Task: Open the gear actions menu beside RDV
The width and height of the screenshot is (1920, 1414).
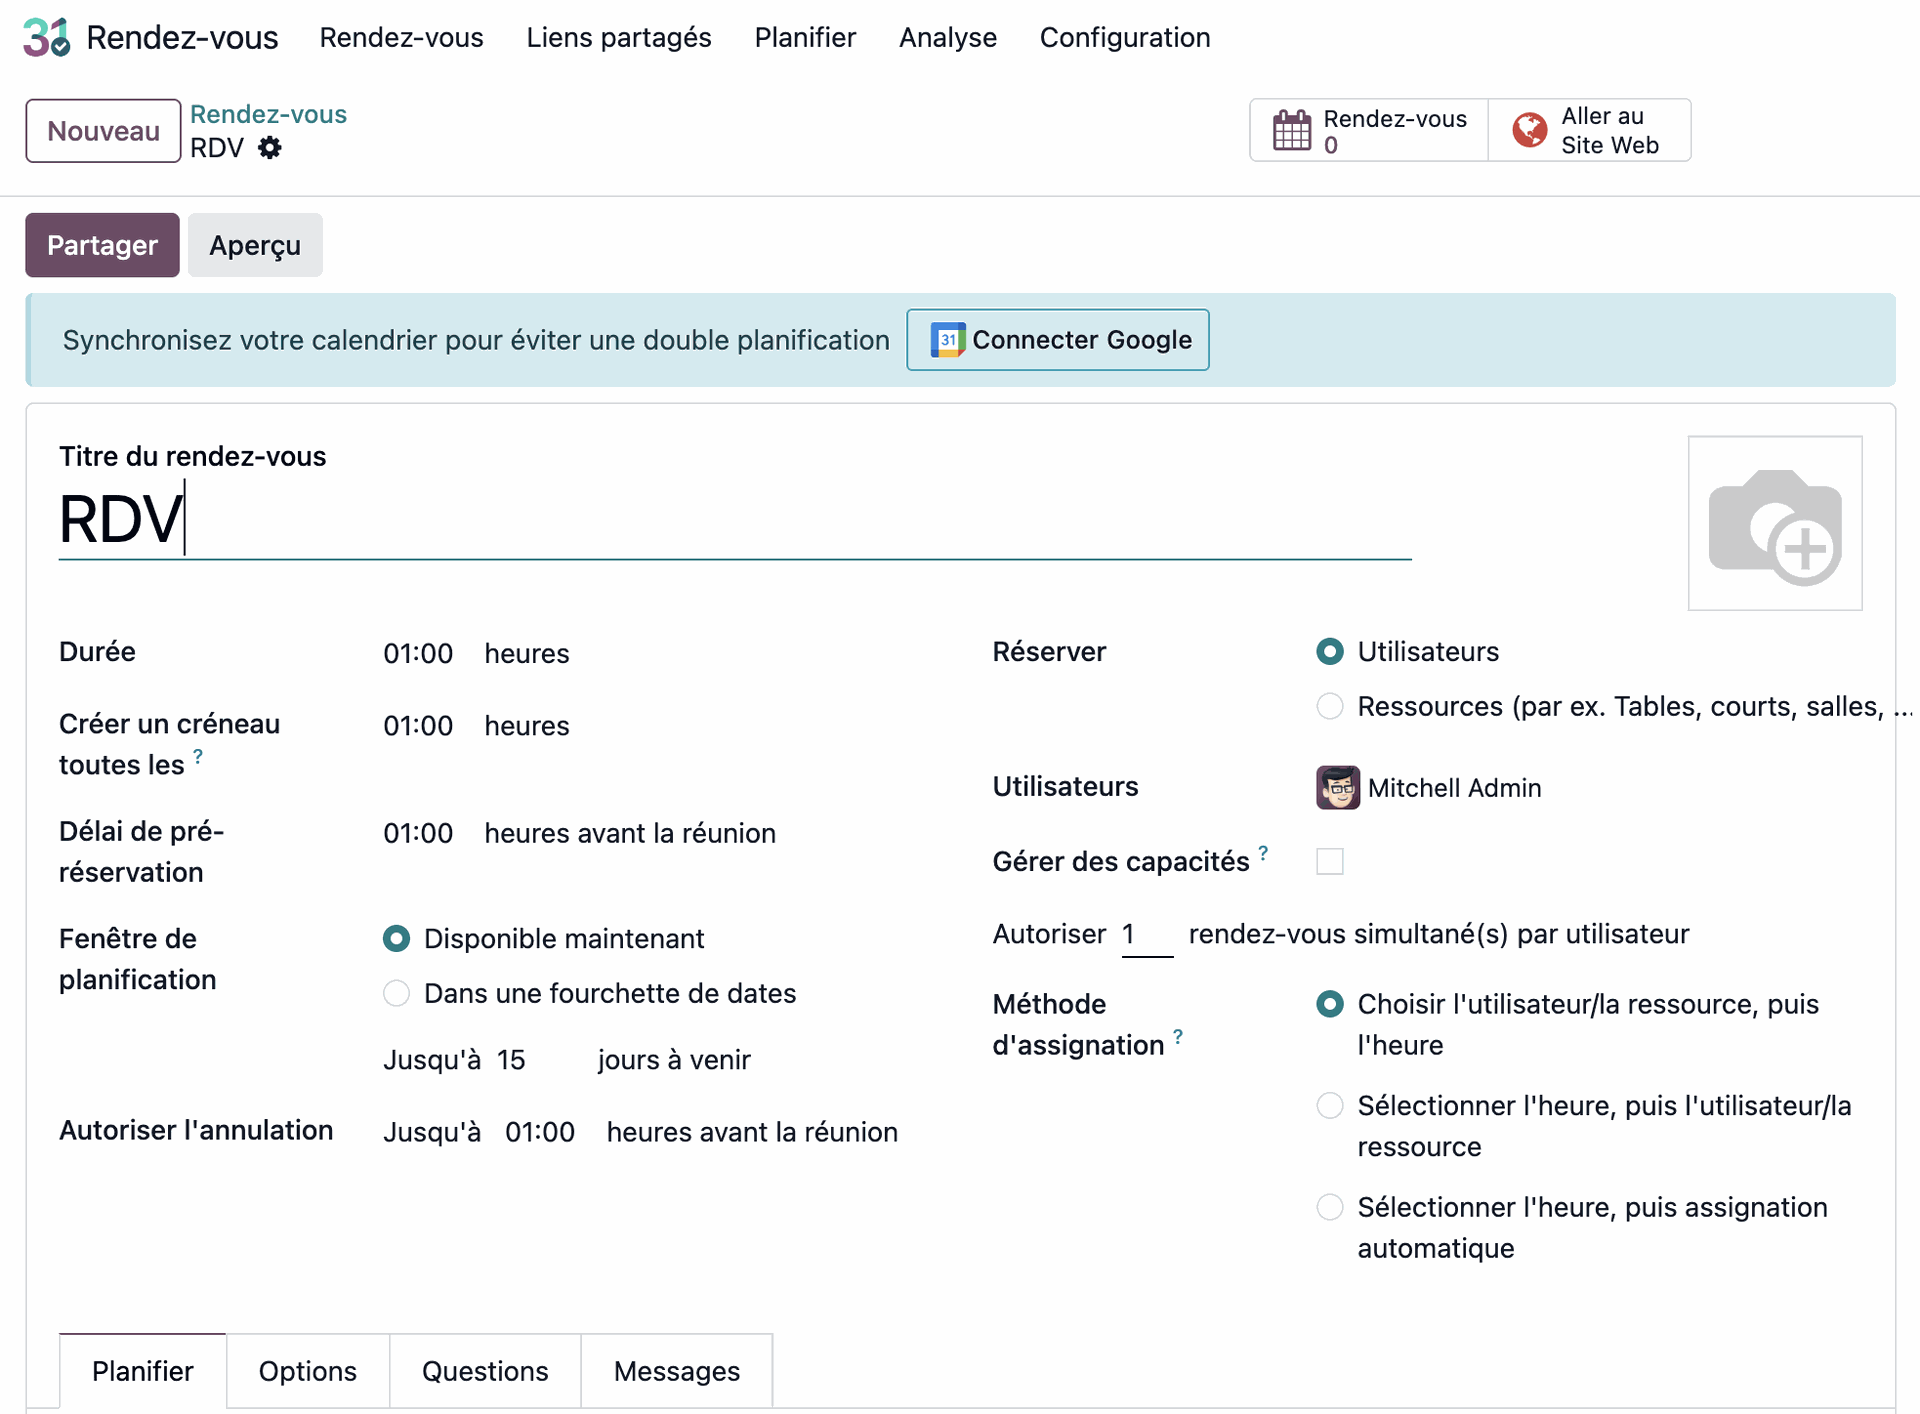Action: [x=269, y=148]
